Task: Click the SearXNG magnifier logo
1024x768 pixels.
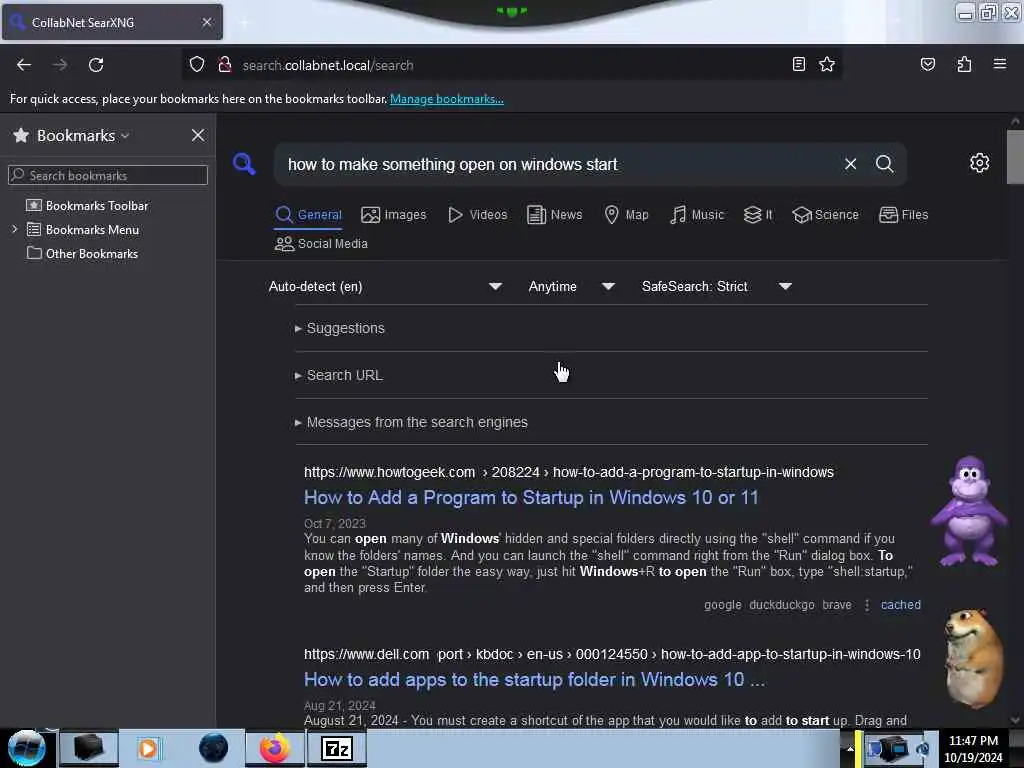Action: (x=244, y=163)
